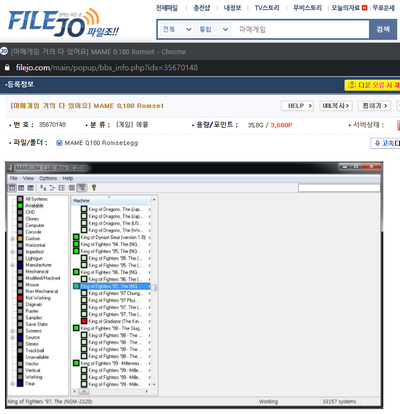Click the 마메게임 search input field
400x414 pixels.
click(x=301, y=29)
